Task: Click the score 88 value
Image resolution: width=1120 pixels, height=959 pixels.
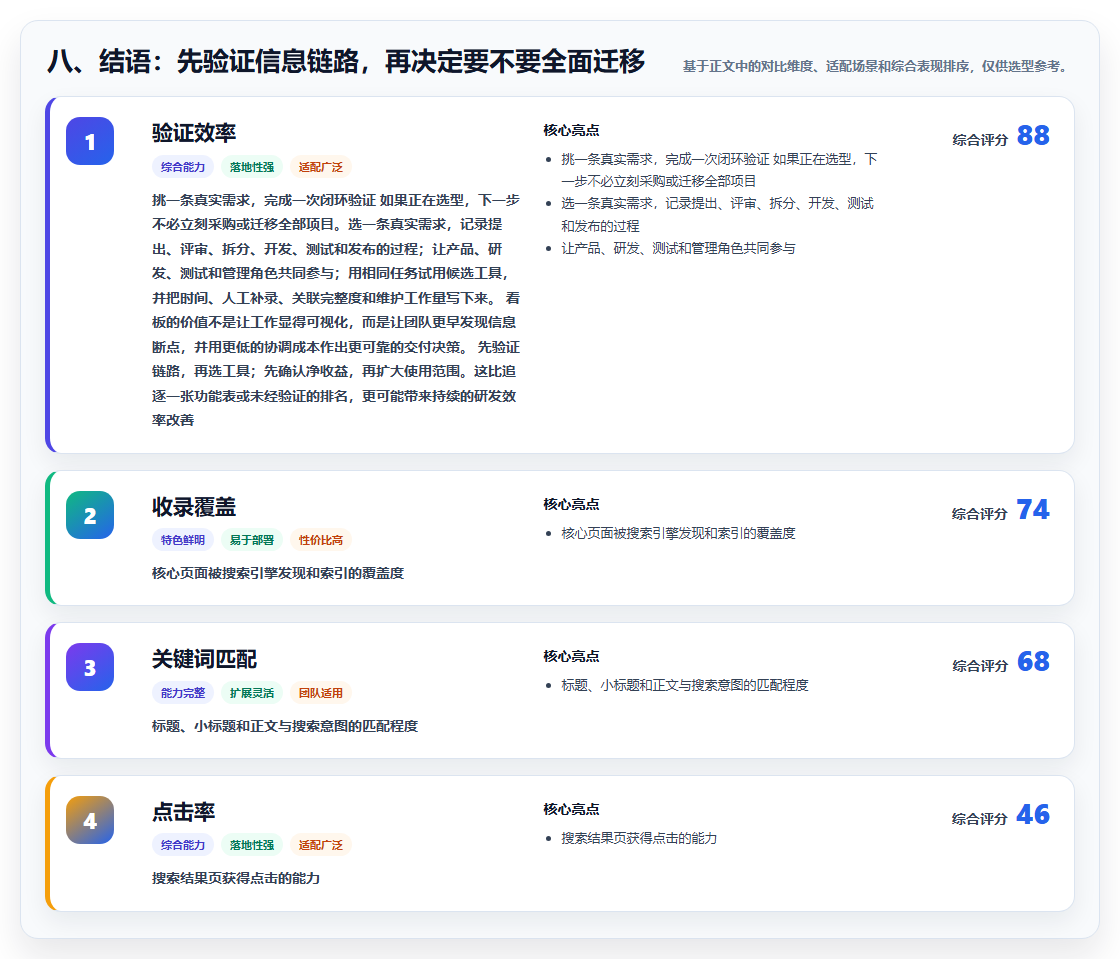Action: (1033, 135)
